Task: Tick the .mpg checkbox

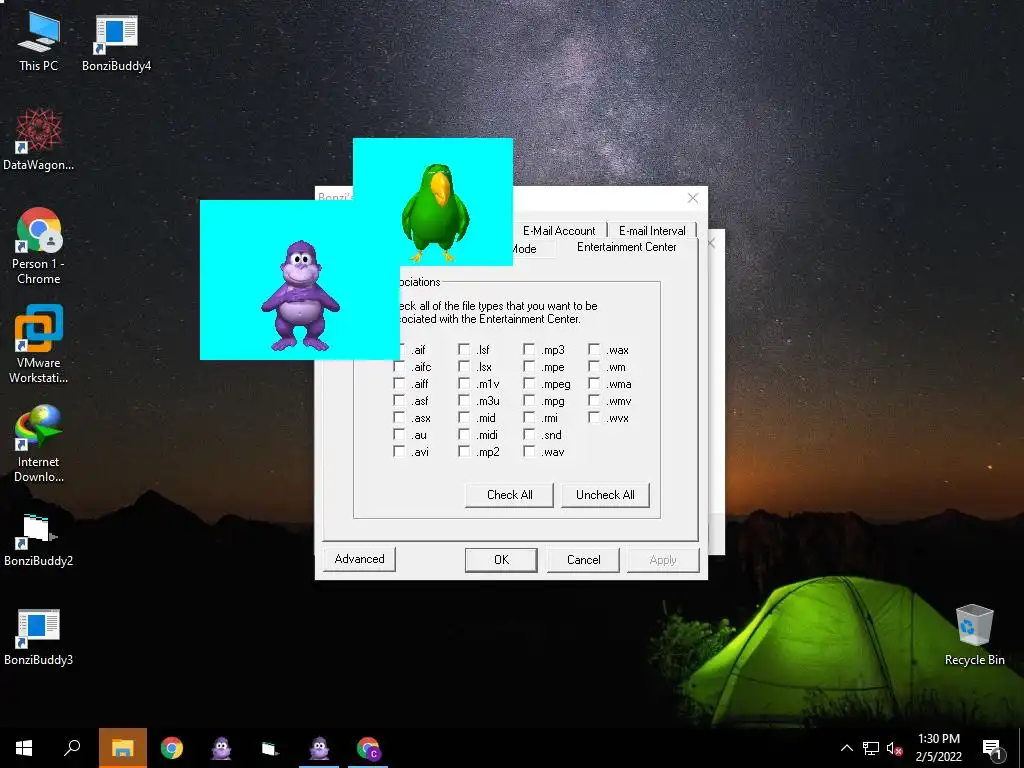Action: (529, 400)
